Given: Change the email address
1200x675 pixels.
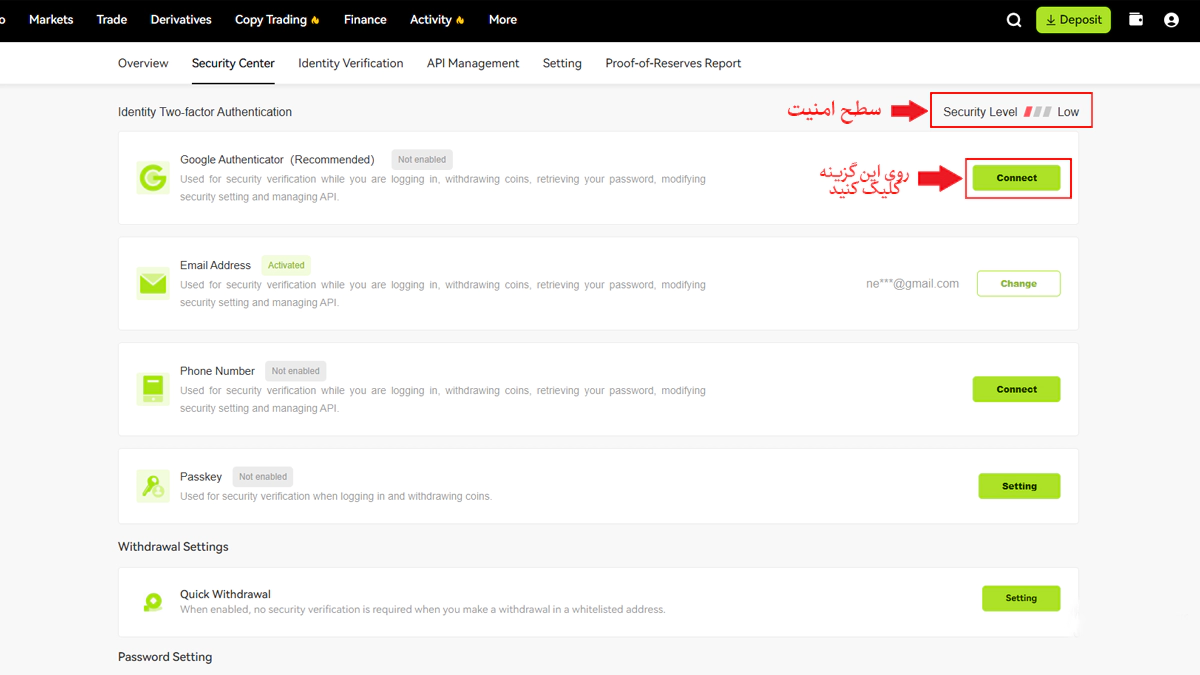Looking at the screenshot, I should [x=1018, y=284].
